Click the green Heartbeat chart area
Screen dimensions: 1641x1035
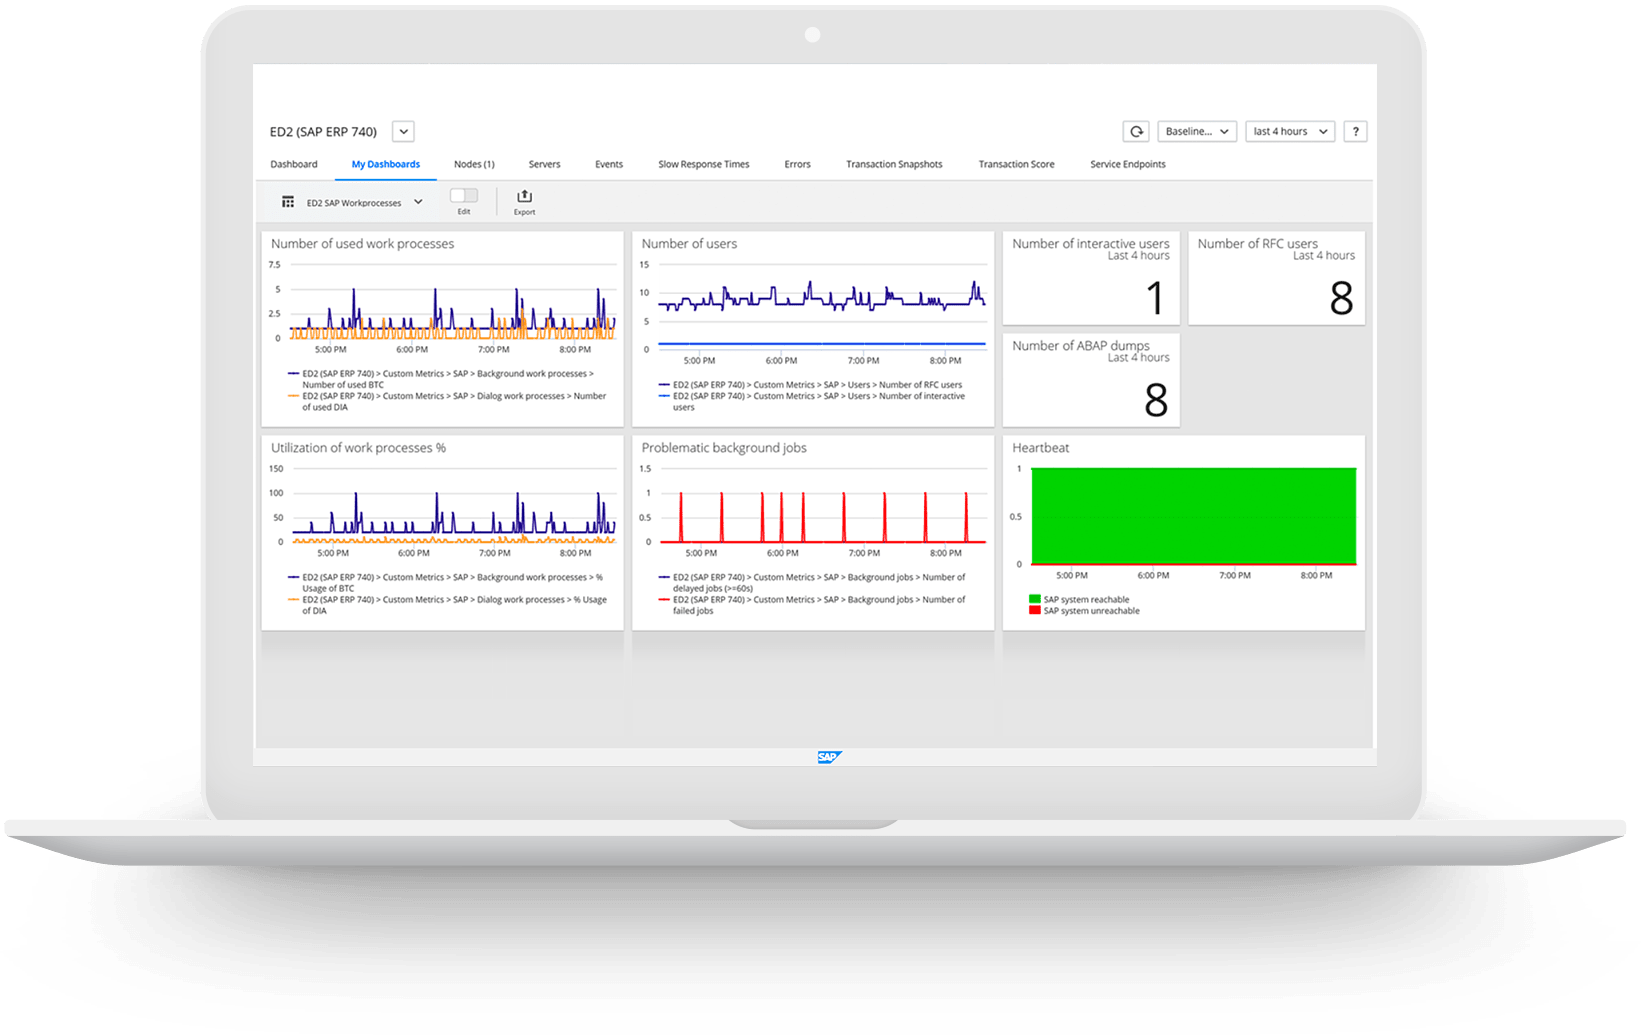point(1193,516)
